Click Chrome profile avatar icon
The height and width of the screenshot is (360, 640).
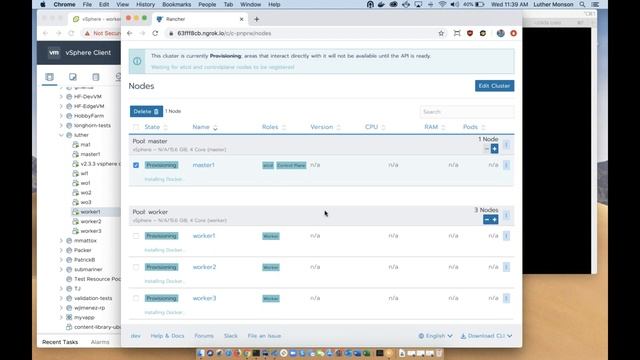(501, 33)
